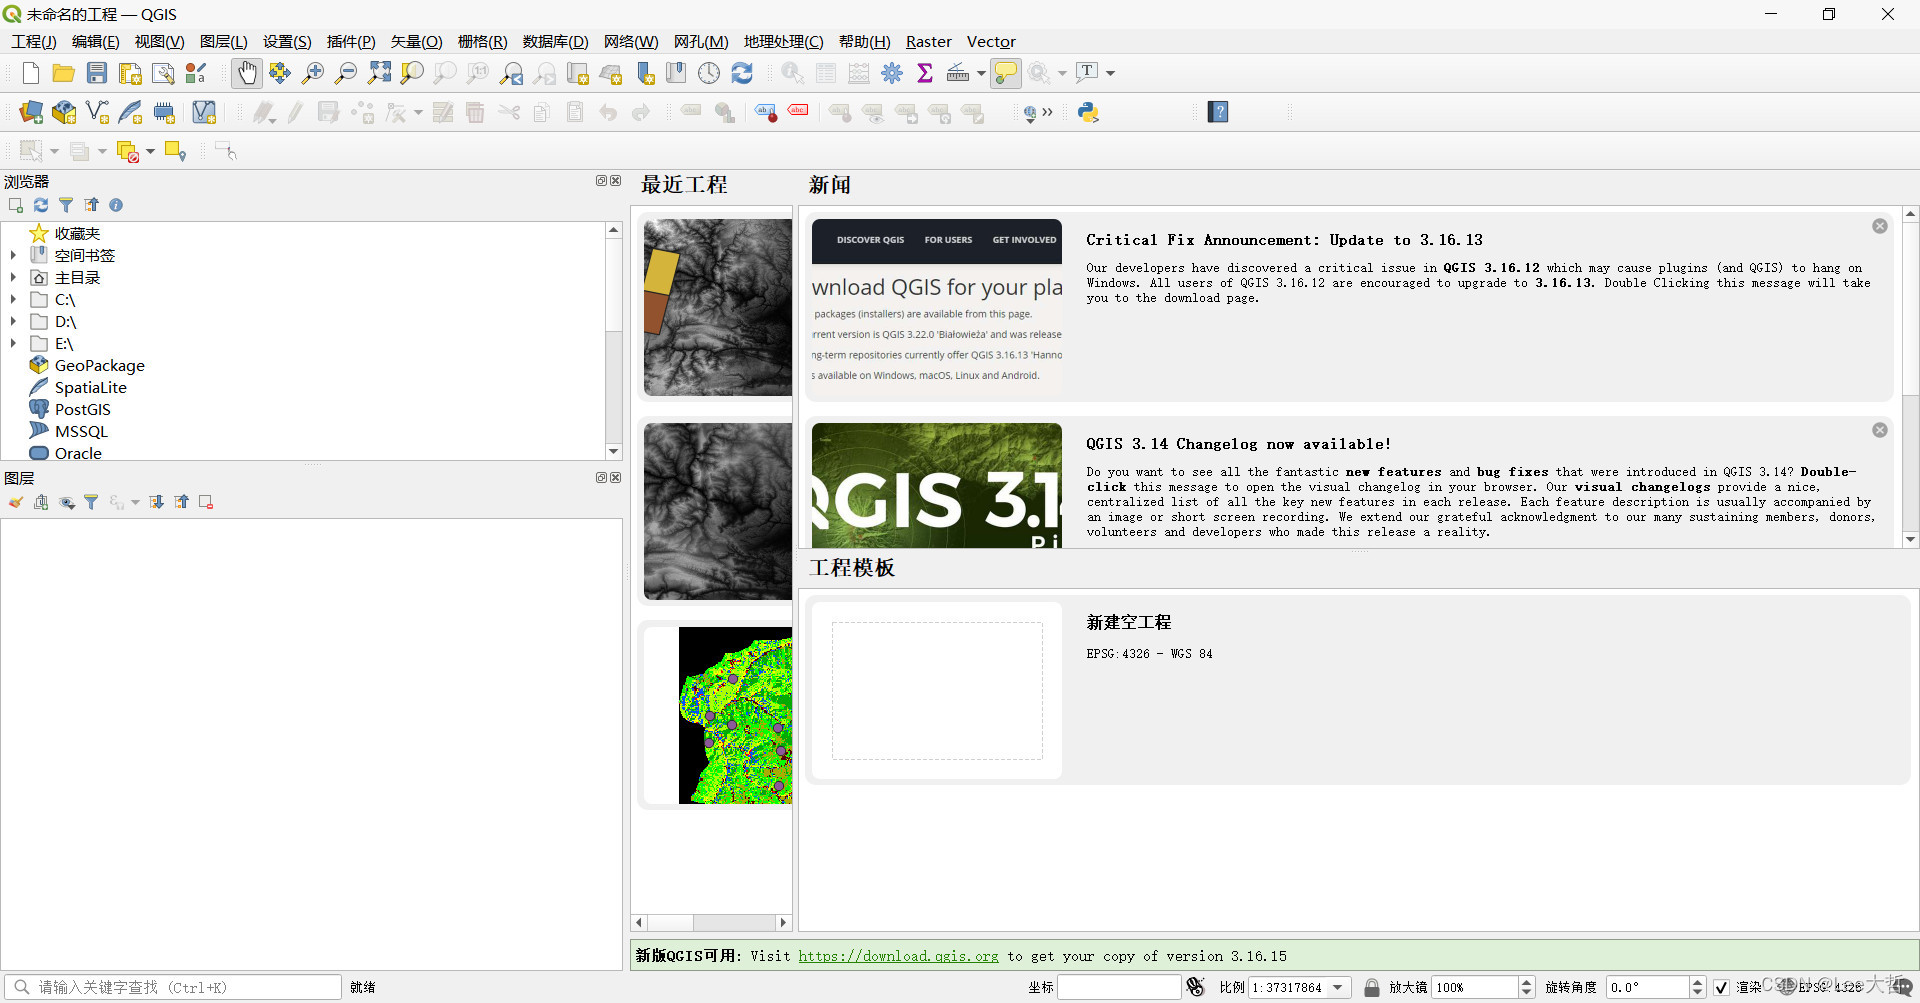Image resolution: width=1920 pixels, height=1003 pixels.
Task: Dismiss the QGIS 3.14 Changelog news item
Action: [x=1880, y=430]
